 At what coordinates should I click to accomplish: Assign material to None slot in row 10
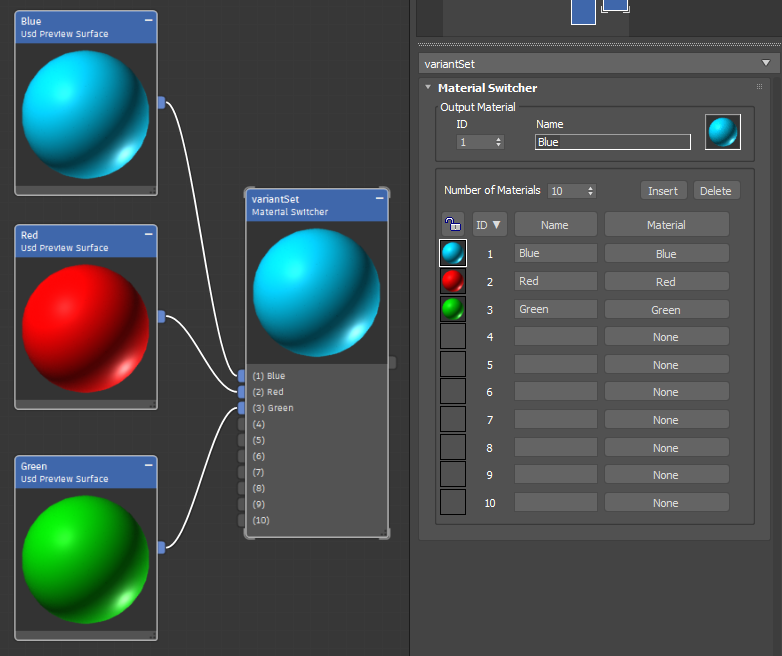(667, 502)
